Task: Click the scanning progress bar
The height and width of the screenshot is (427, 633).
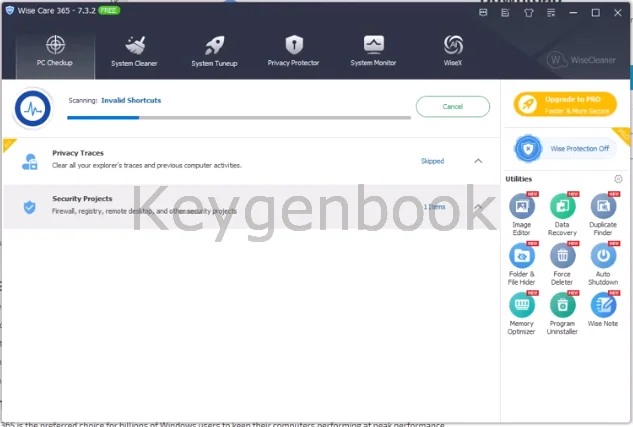Action: 239,117
